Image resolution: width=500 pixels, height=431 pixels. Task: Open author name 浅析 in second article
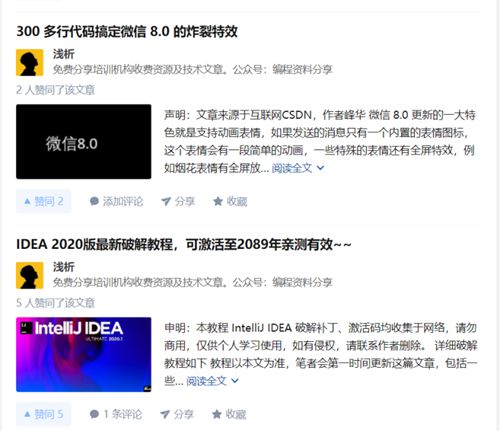[x=63, y=267]
